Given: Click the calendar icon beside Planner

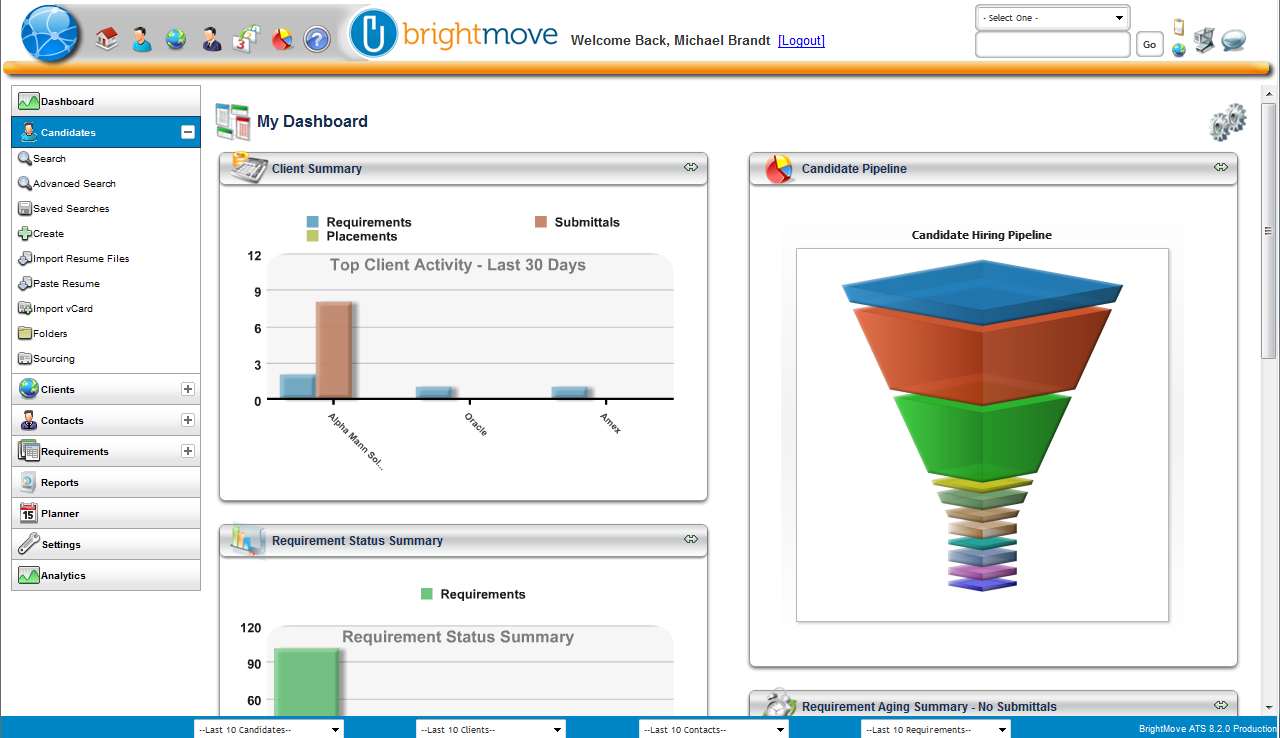Looking at the screenshot, I should (x=29, y=513).
